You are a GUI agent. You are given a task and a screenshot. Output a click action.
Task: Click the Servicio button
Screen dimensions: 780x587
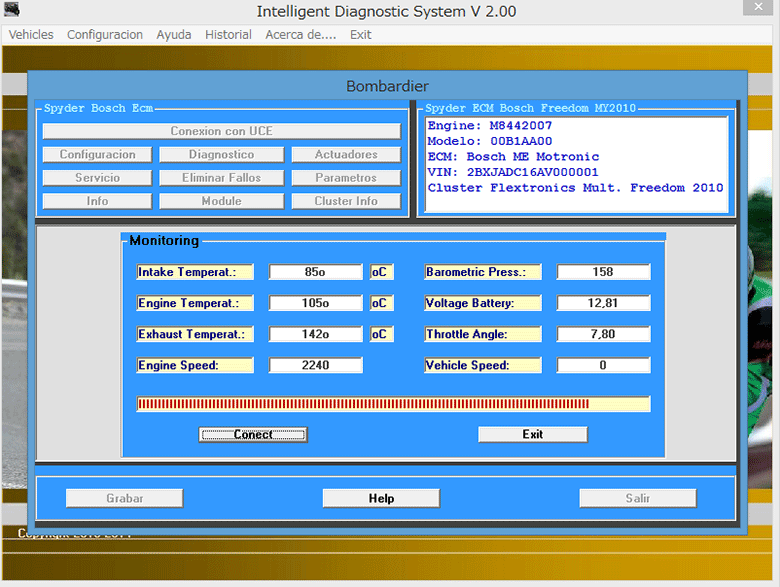click(98, 178)
